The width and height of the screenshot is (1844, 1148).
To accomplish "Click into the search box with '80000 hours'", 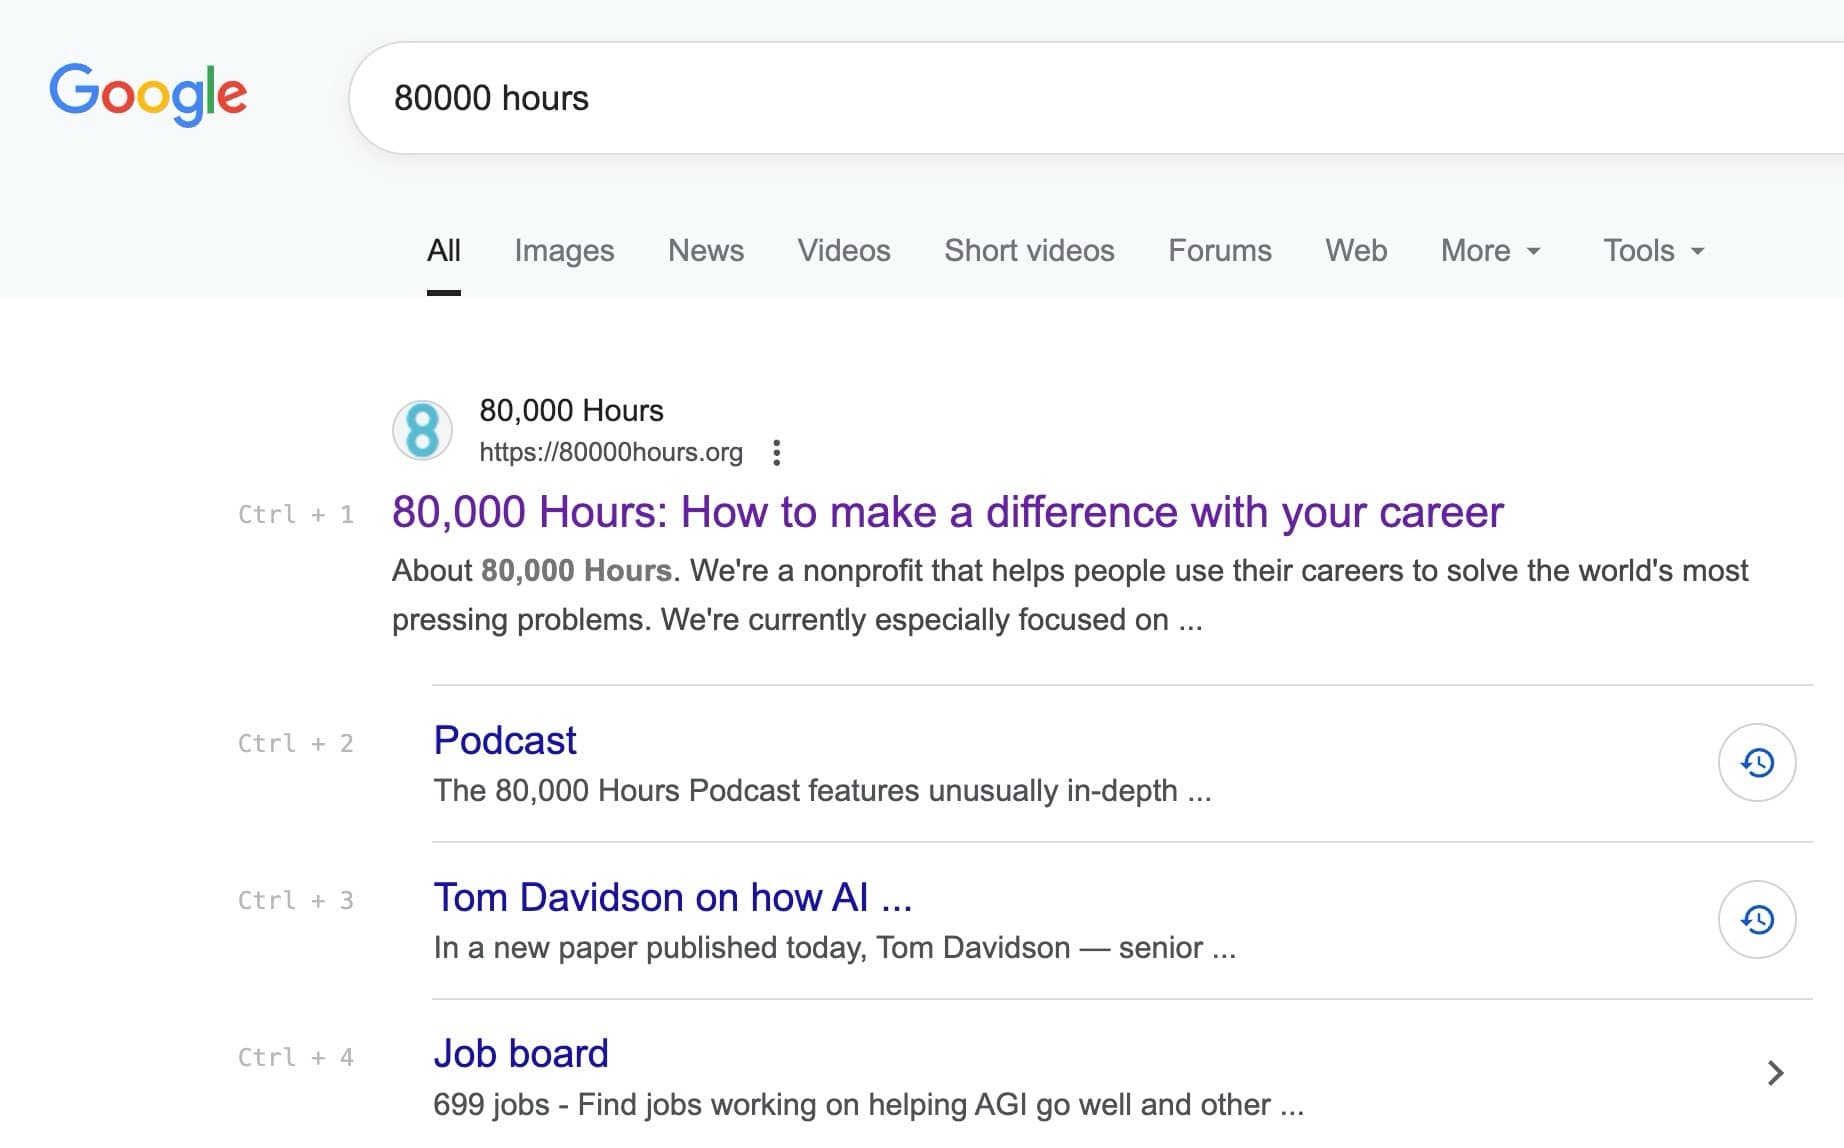I will (x=1095, y=98).
